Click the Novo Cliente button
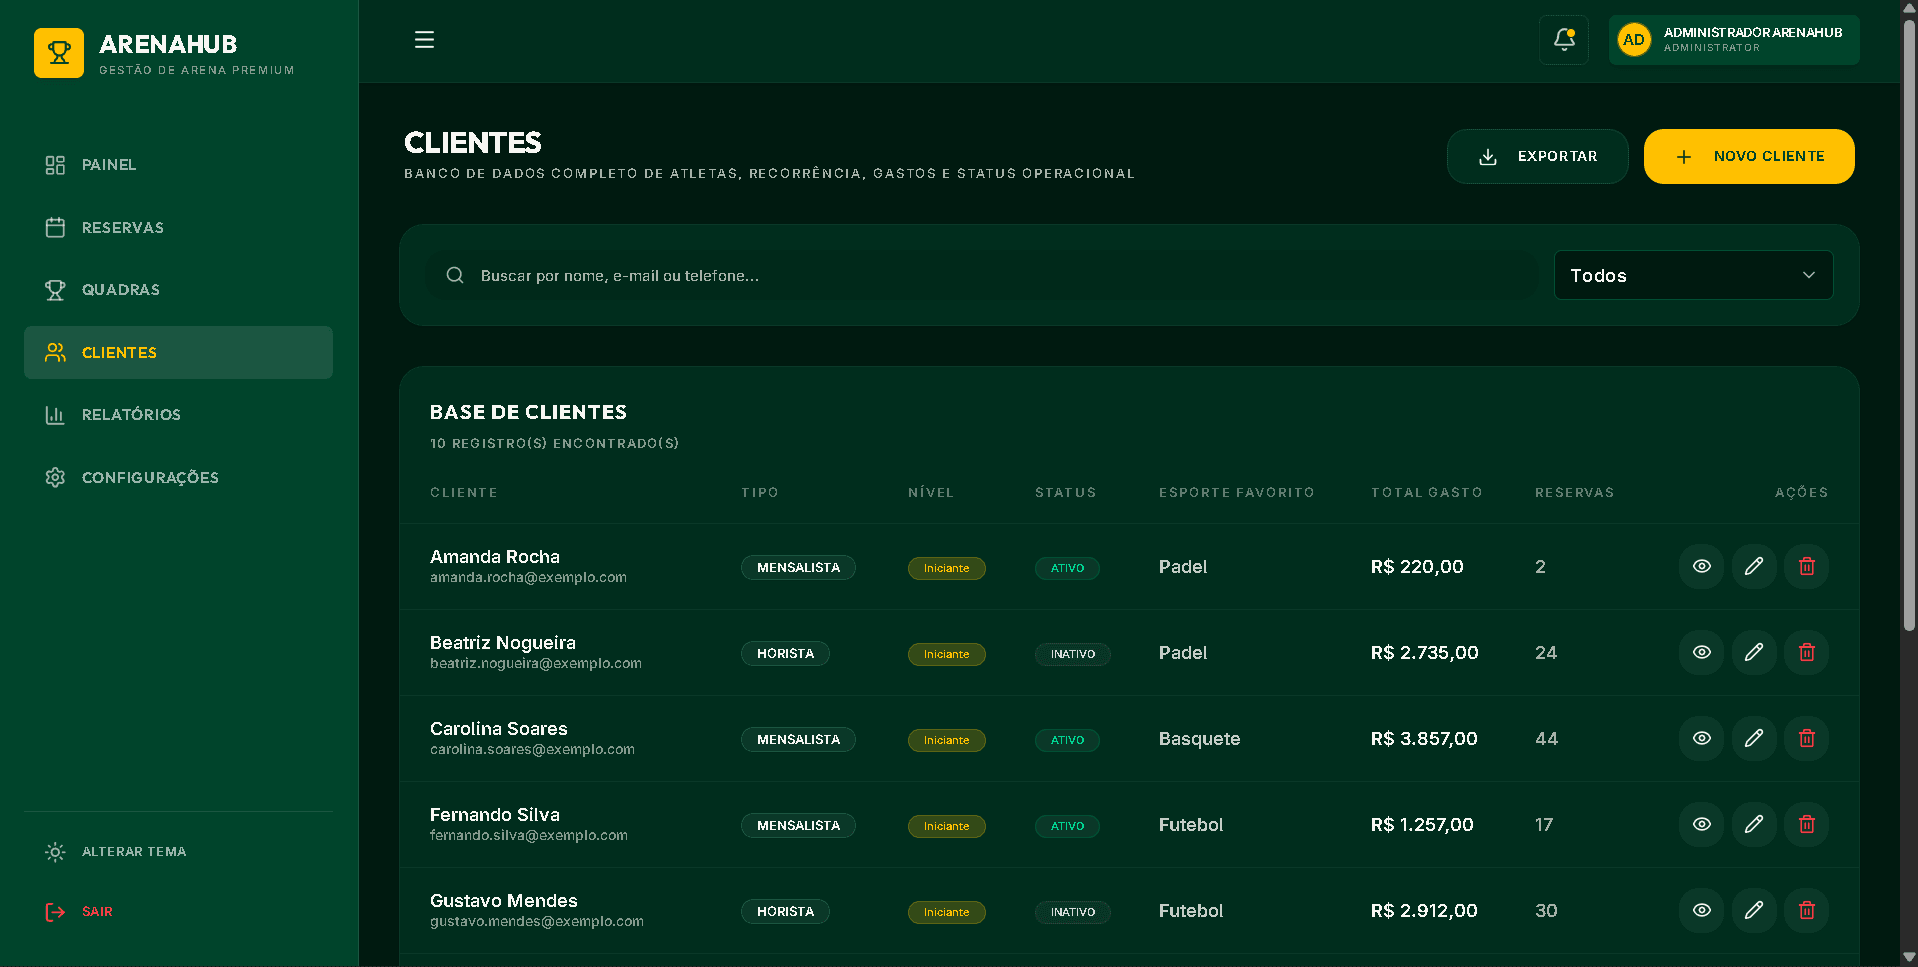 (x=1749, y=157)
